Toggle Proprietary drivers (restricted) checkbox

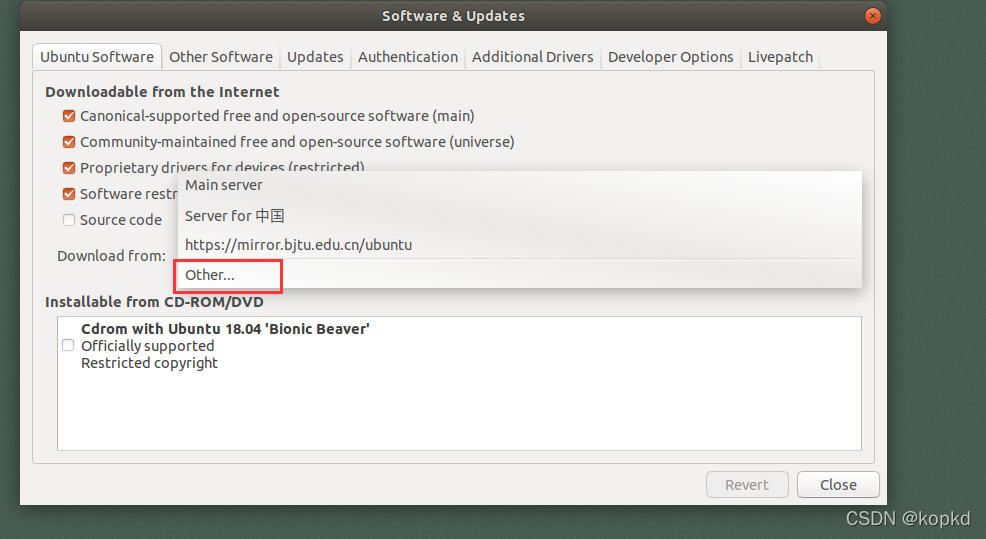click(x=69, y=168)
